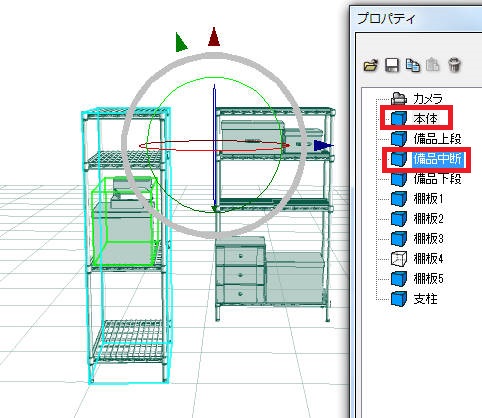Select the 棚板5 tree item
Viewport: 482px width, 418px height.
pyautogui.click(x=428, y=278)
